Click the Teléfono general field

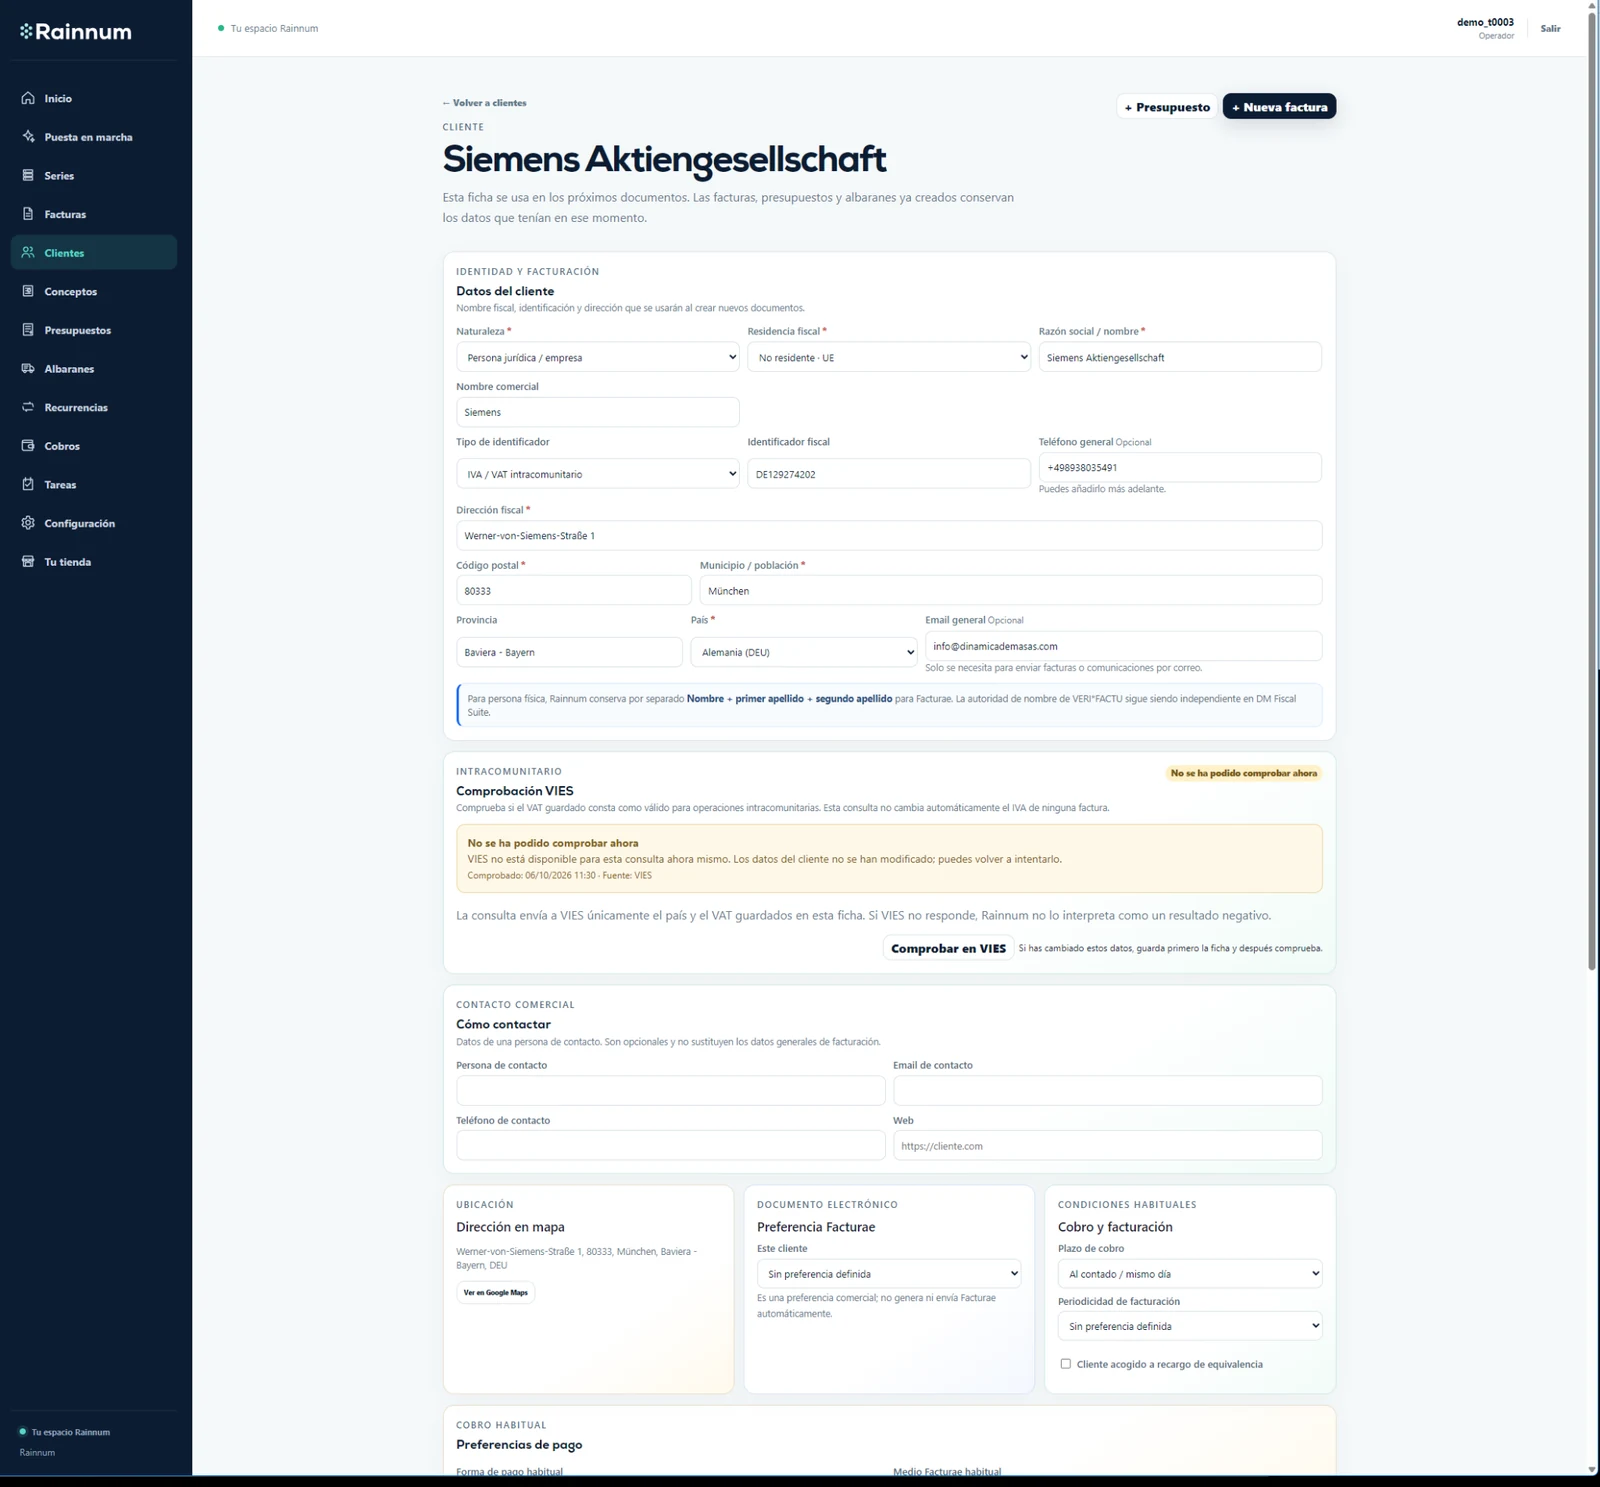(1180, 467)
